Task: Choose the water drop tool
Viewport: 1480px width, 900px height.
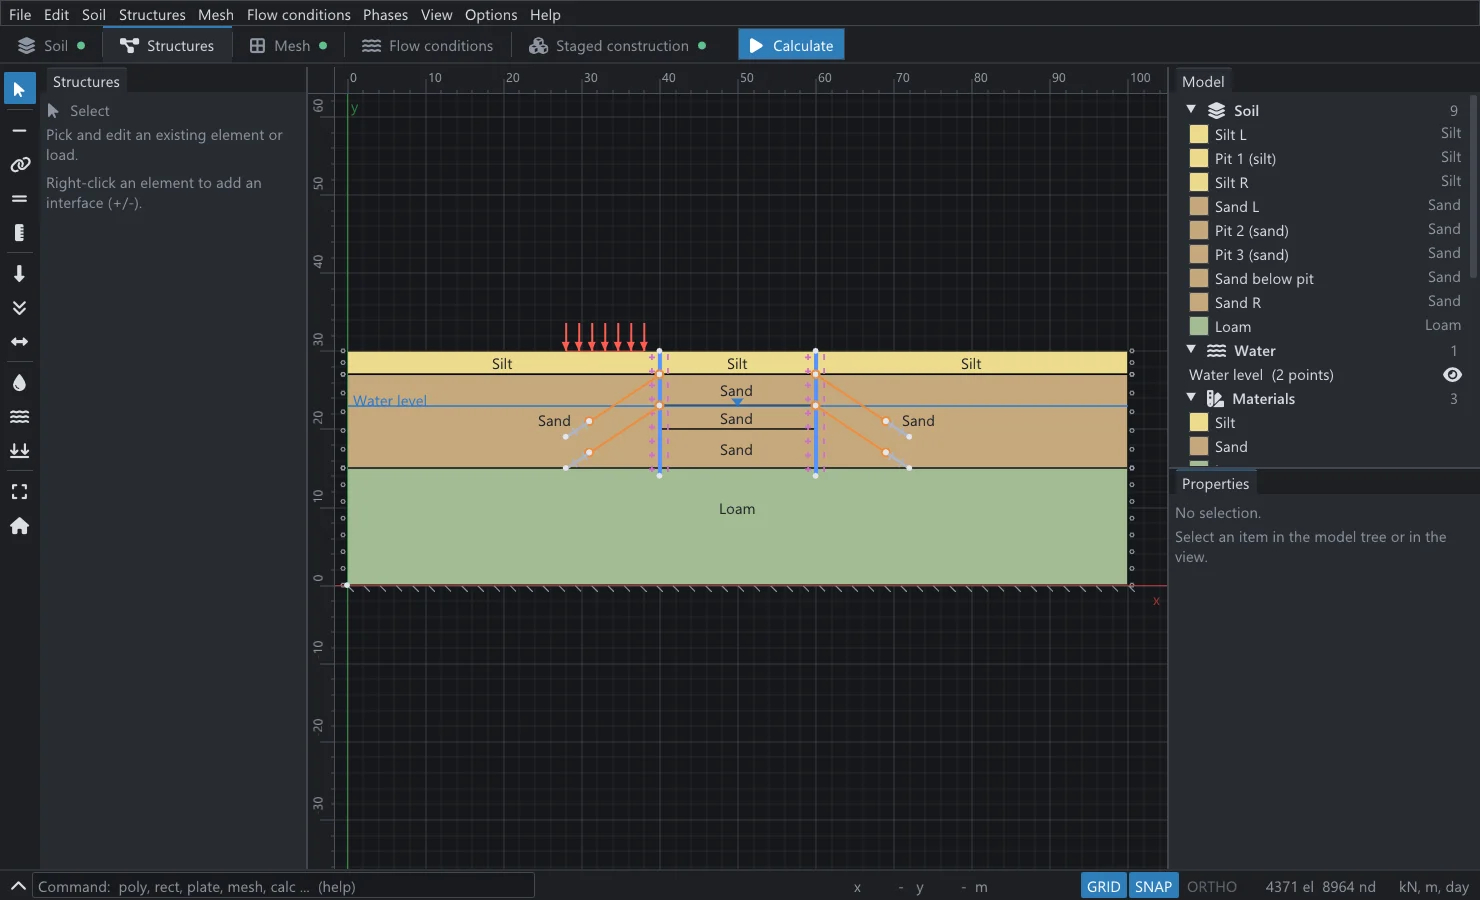Action: click(19, 382)
